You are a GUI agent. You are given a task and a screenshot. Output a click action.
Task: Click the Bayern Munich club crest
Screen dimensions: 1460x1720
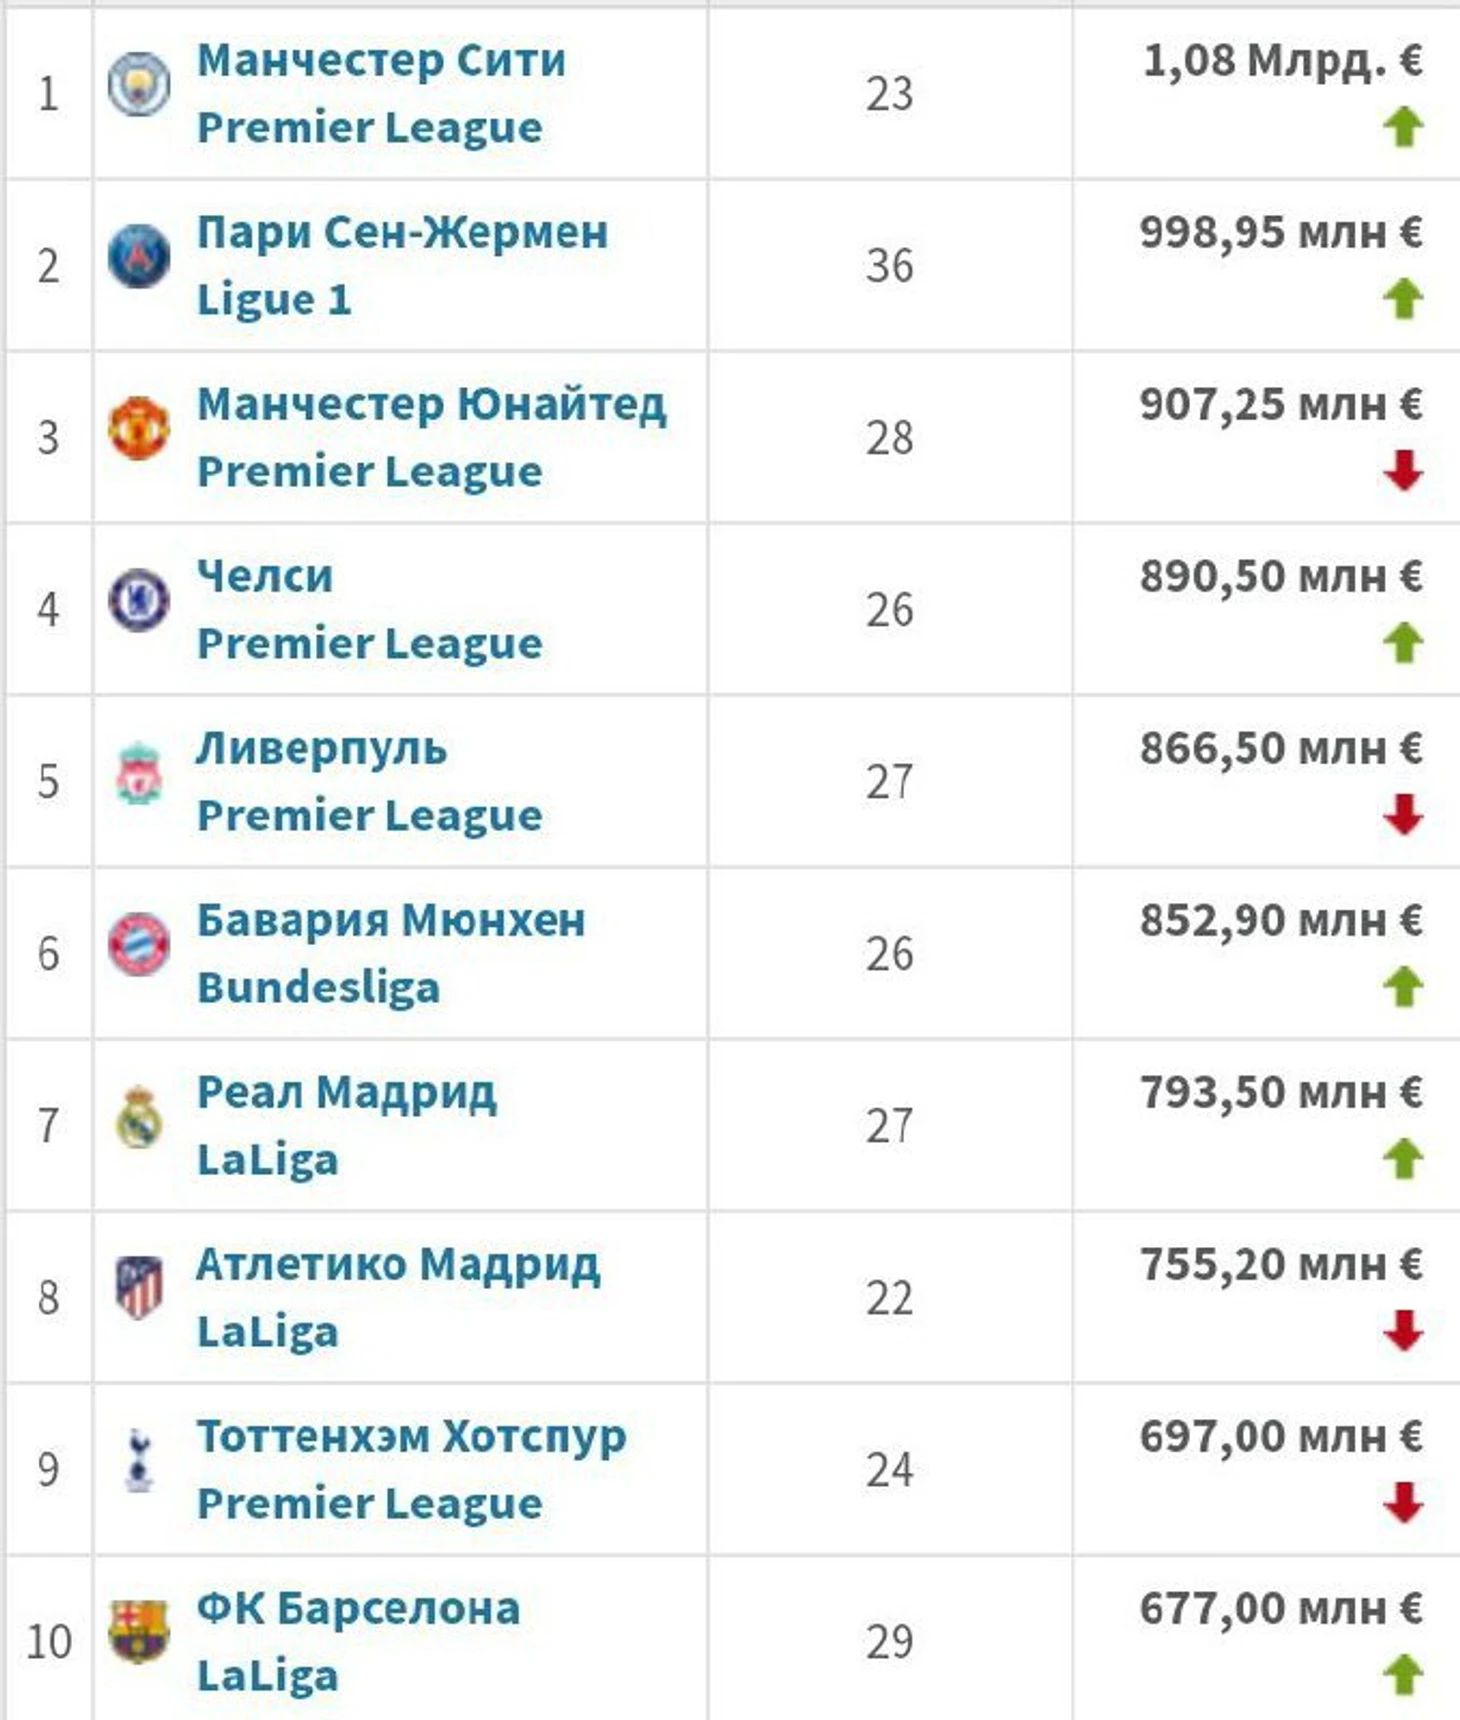tap(139, 945)
